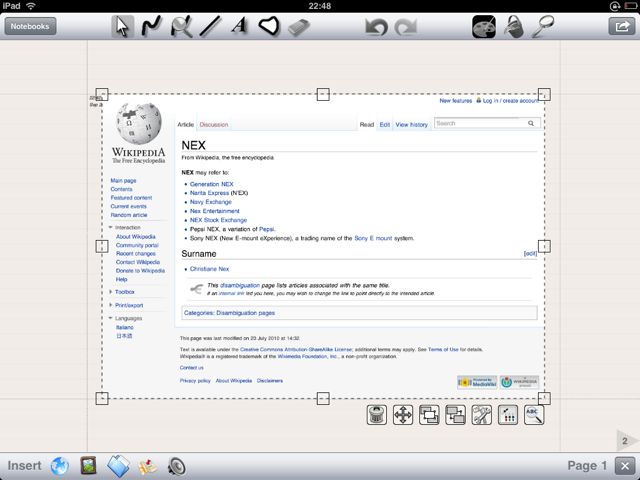Select the pointer selection tool
Screen dimensions: 640x480
pyautogui.click(x=122, y=27)
